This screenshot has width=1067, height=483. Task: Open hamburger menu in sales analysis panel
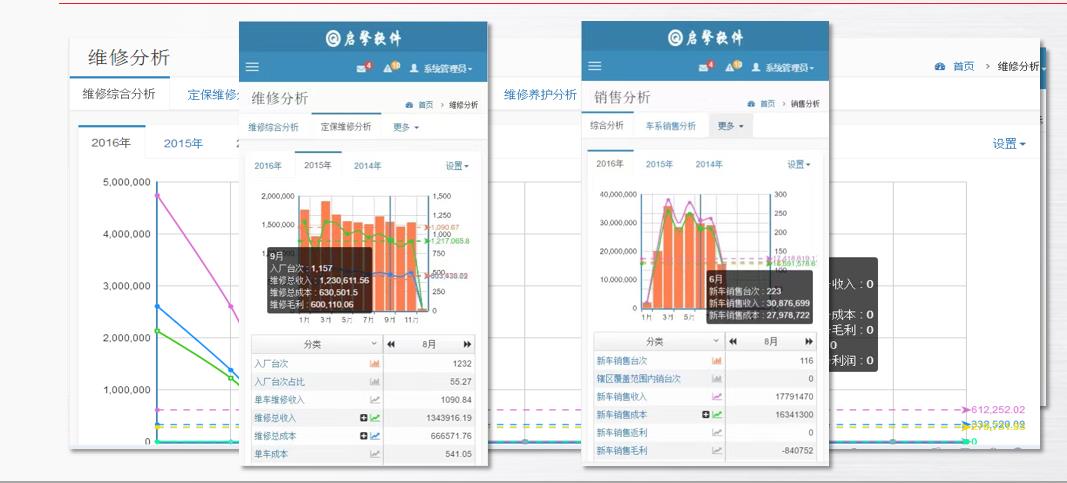(x=595, y=67)
